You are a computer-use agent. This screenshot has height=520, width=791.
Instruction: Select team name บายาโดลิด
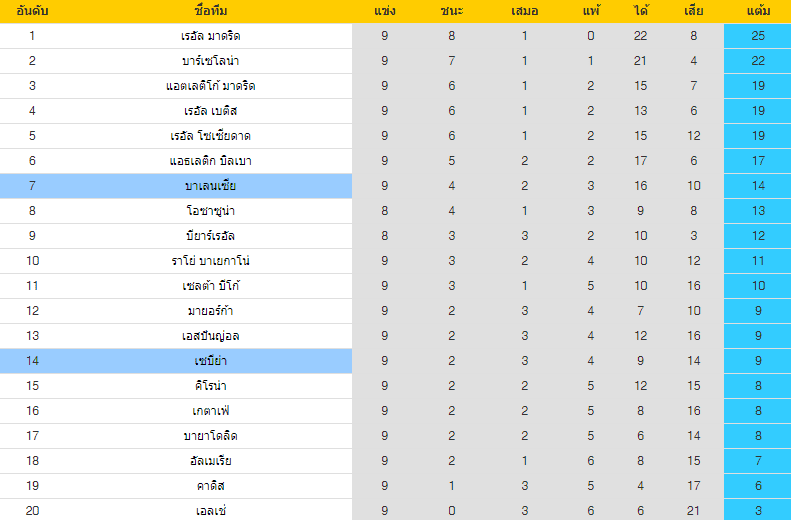(x=211, y=436)
